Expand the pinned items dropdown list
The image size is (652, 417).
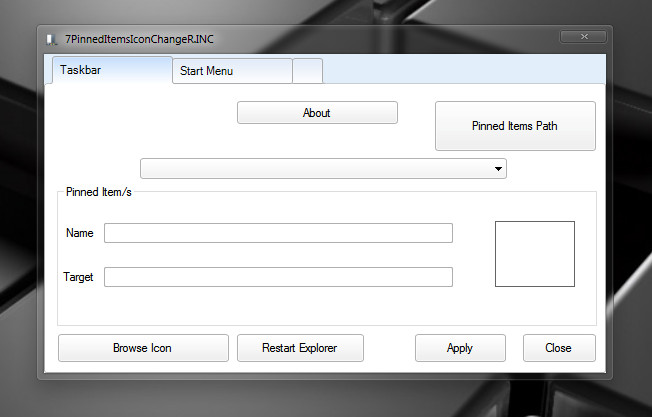(323, 168)
